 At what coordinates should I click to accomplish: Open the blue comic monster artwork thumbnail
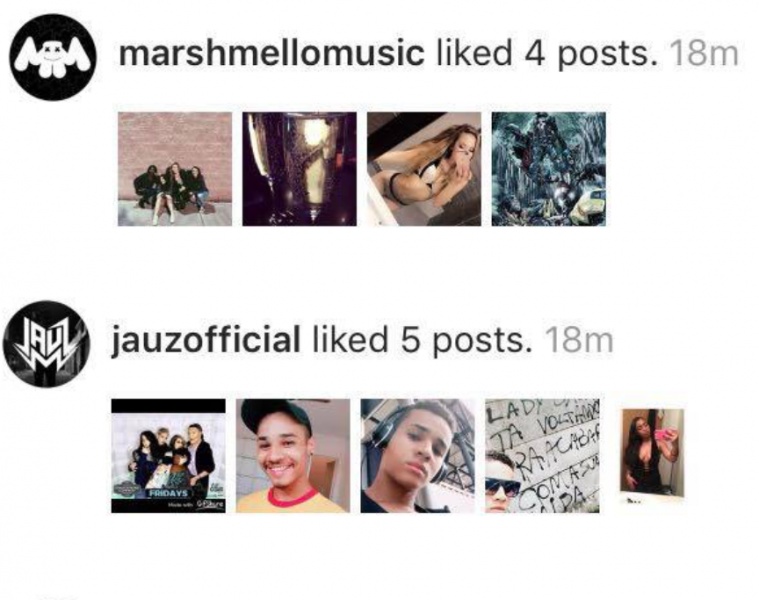click(x=548, y=169)
